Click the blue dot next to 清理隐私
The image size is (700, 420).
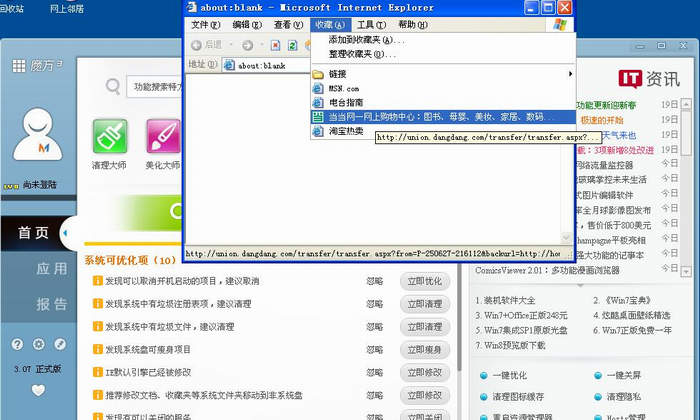[x=598, y=397]
